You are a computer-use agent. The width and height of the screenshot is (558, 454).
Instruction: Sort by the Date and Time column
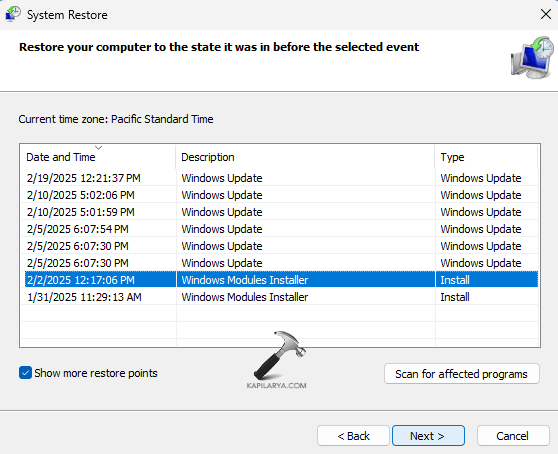click(x=98, y=157)
